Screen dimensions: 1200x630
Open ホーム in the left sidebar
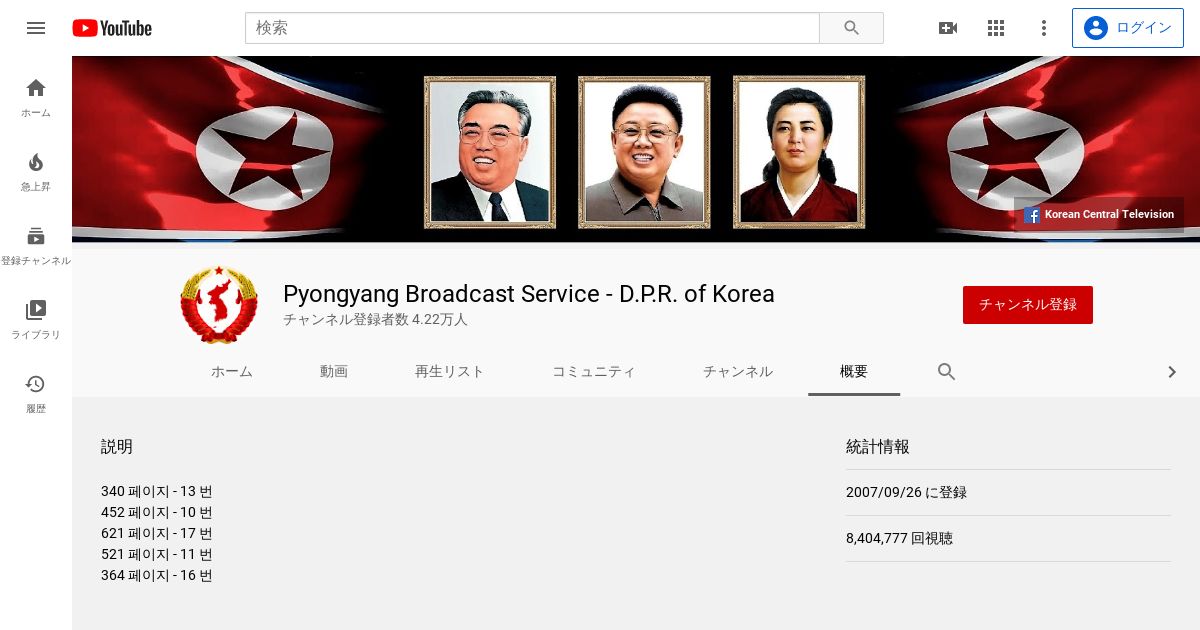coord(36,98)
